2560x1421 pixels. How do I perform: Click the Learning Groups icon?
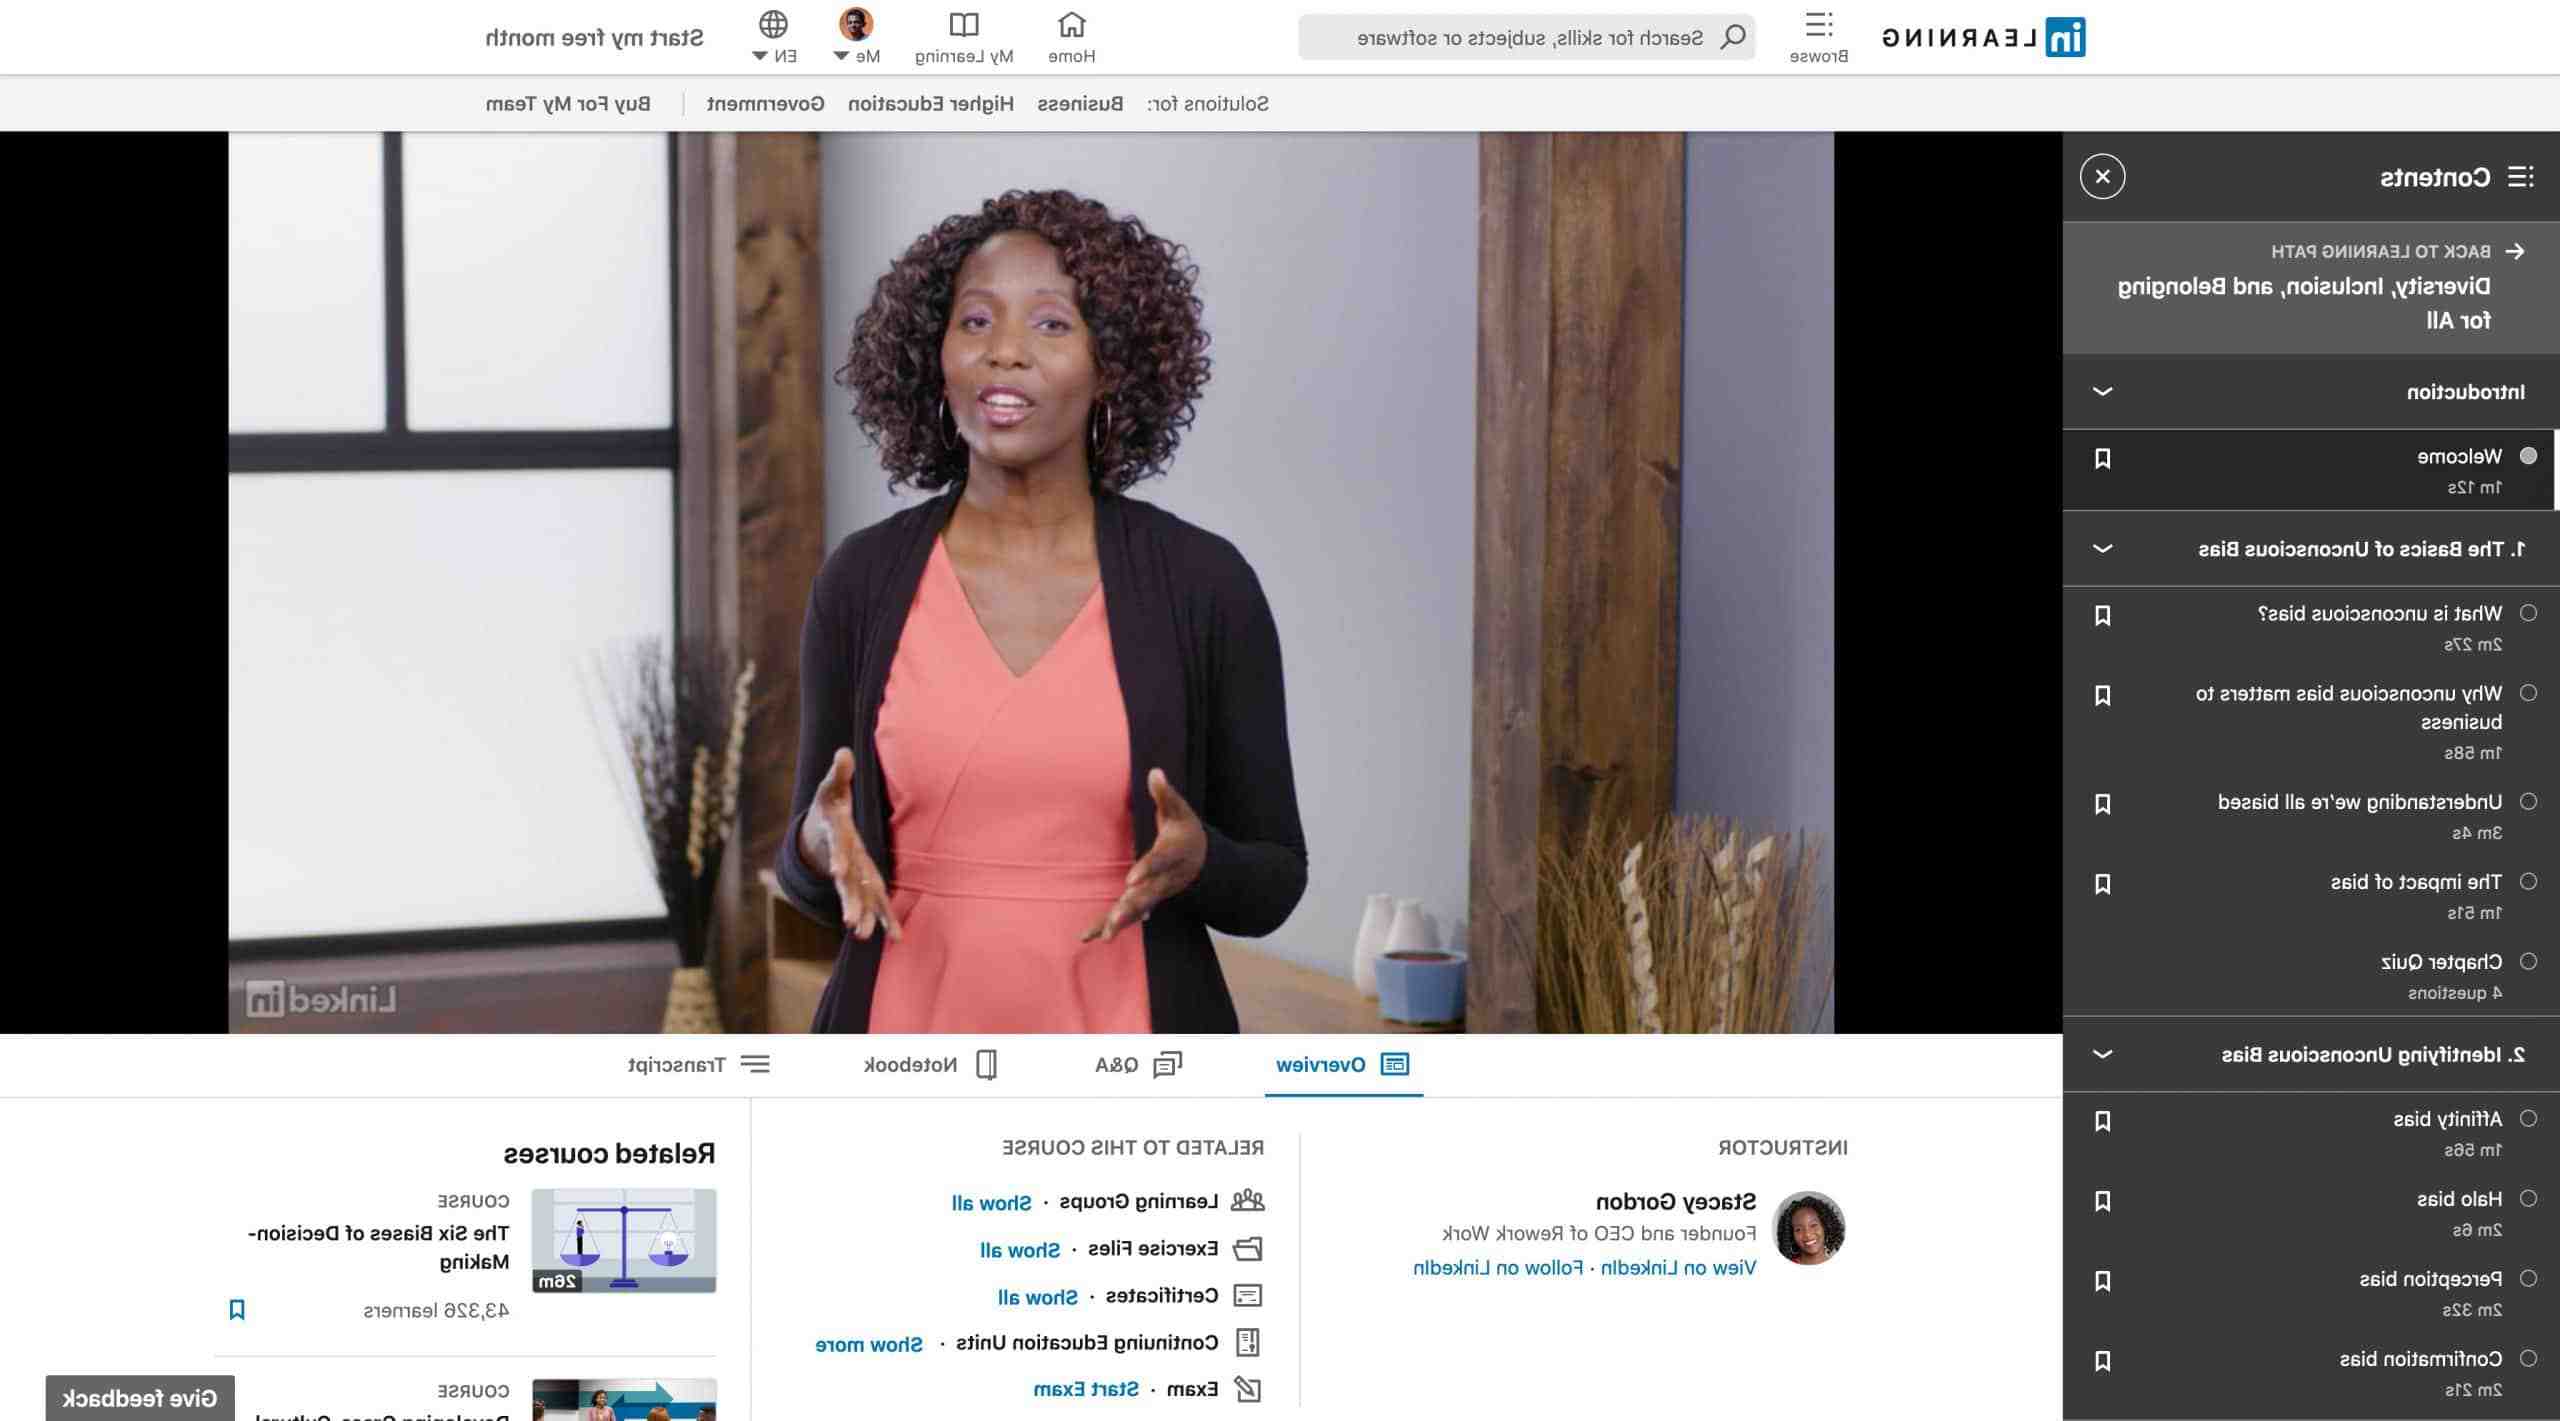point(1248,1201)
